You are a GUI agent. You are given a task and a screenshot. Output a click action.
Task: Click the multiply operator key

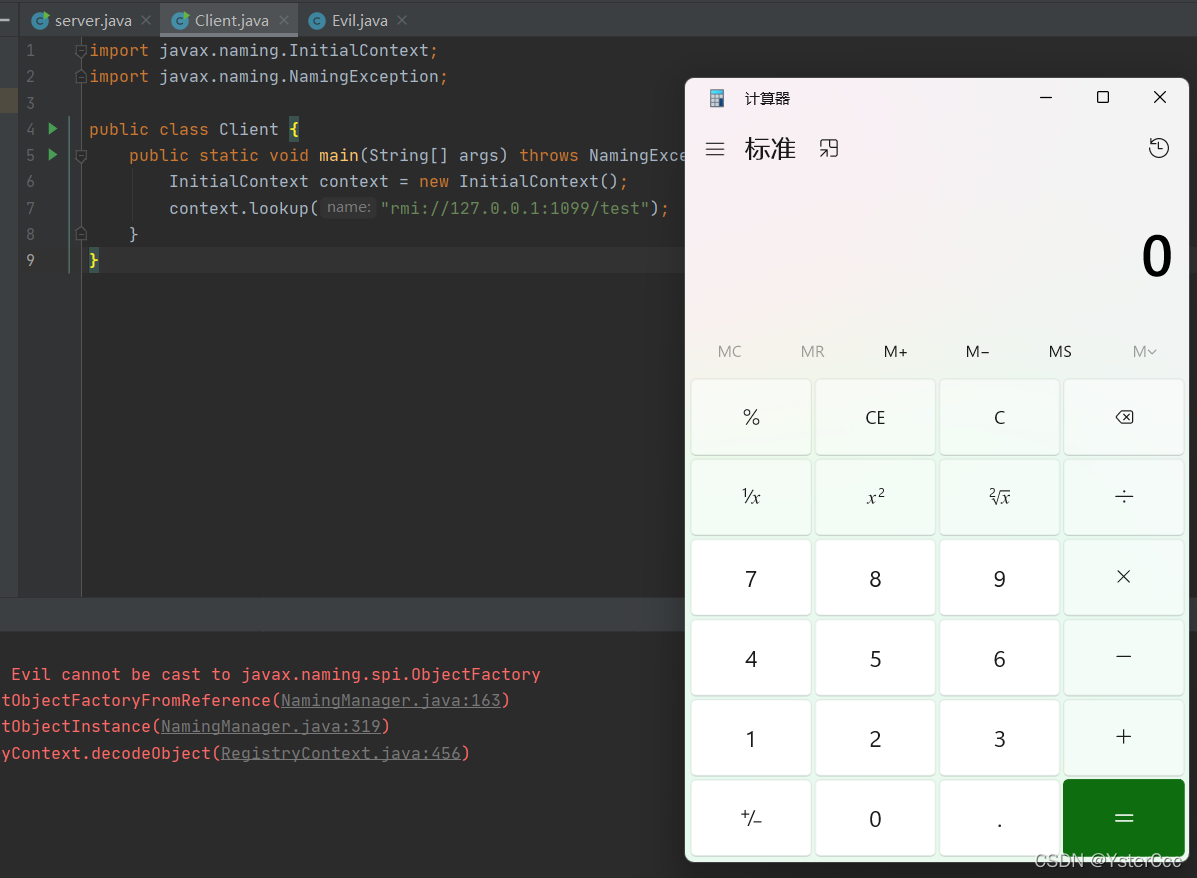[x=1124, y=577]
